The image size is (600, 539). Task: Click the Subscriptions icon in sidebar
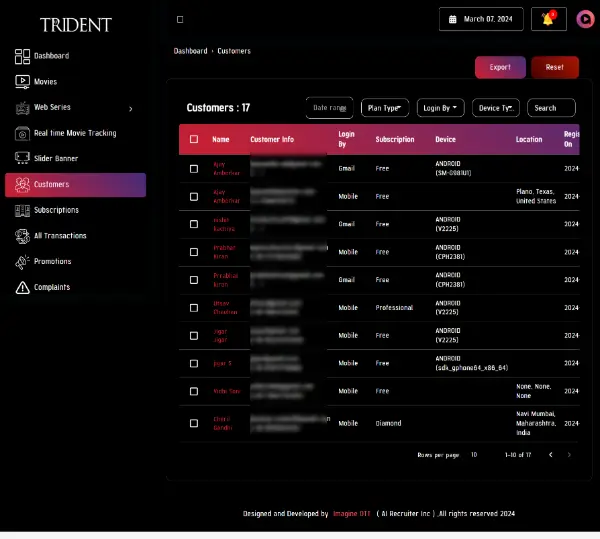pos(22,210)
